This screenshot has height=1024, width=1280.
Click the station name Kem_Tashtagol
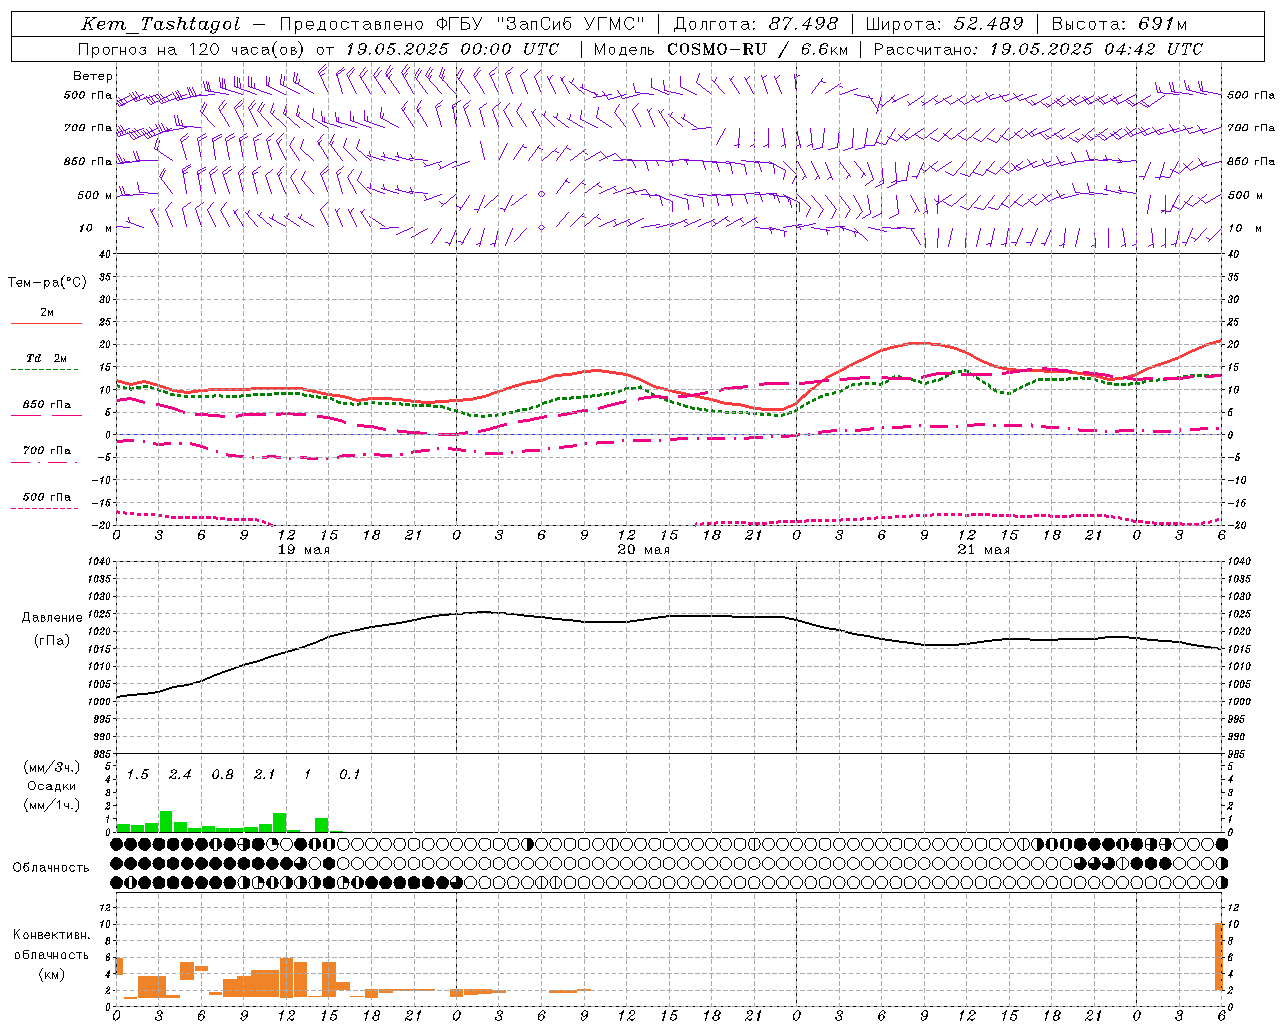pos(161,24)
